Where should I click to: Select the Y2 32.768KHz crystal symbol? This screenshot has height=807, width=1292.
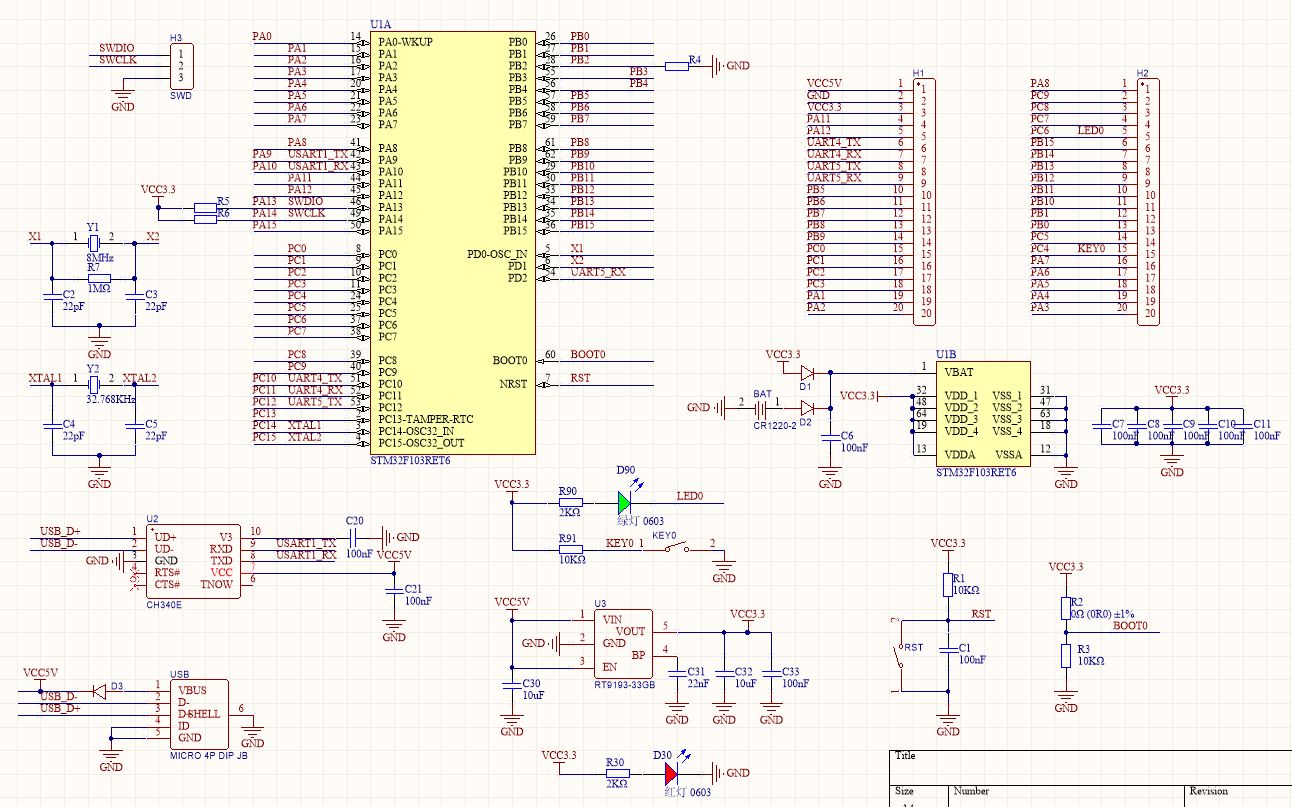(95, 383)
